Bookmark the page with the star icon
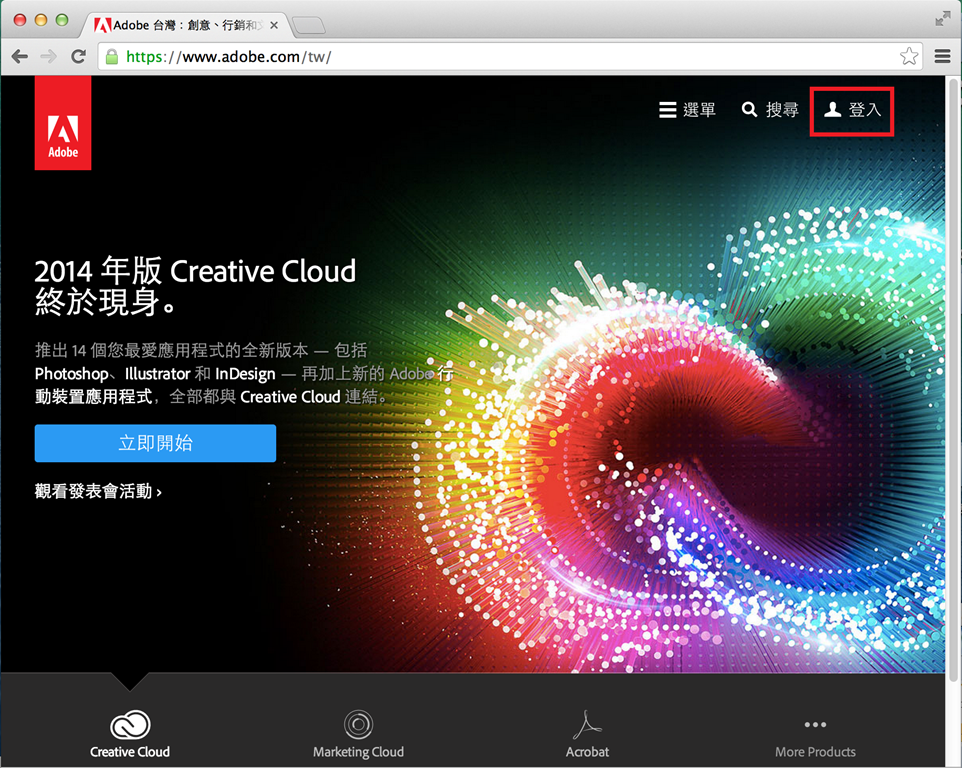Screen dimensions: 962x768 coord(909,56)
